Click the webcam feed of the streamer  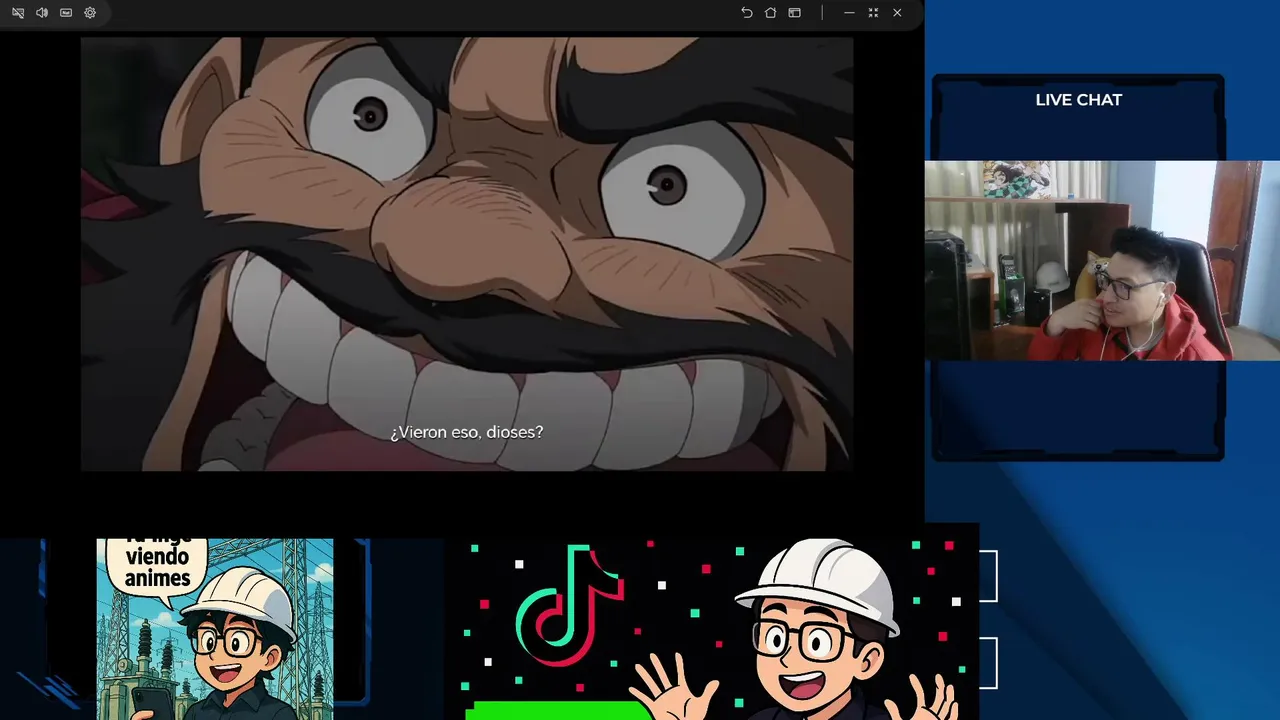(x=1102, y=260)
